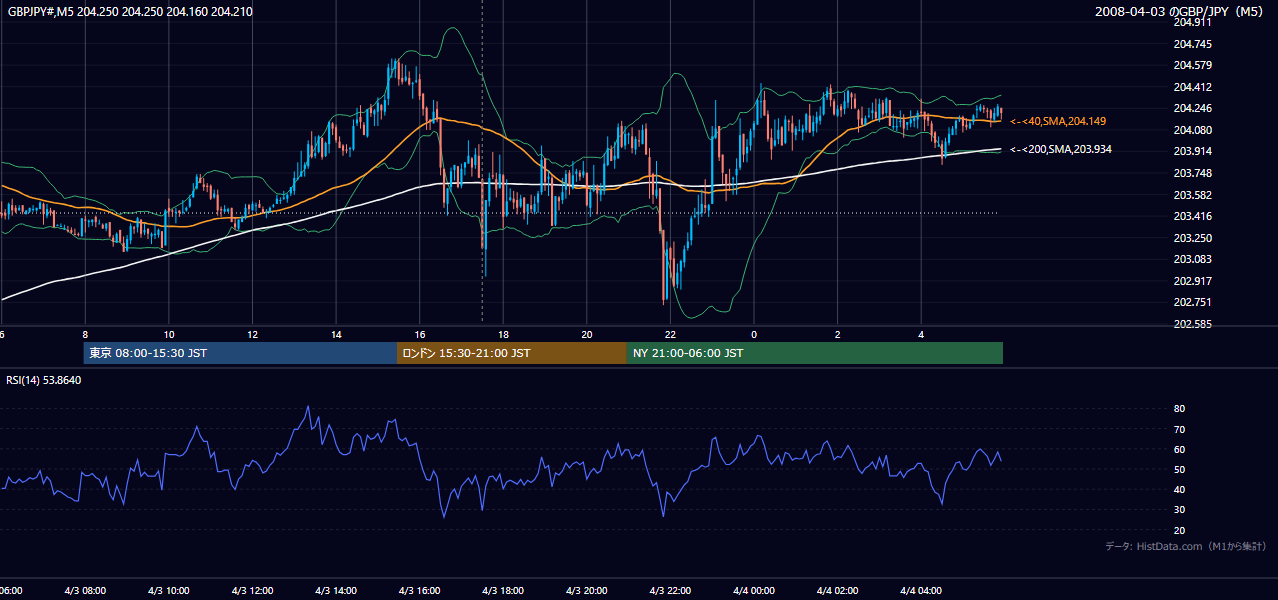The width and height of the screenshot is (1278, 600).
Task: Click bottom time label 4/3 08:00
Action: click(85, 591)
